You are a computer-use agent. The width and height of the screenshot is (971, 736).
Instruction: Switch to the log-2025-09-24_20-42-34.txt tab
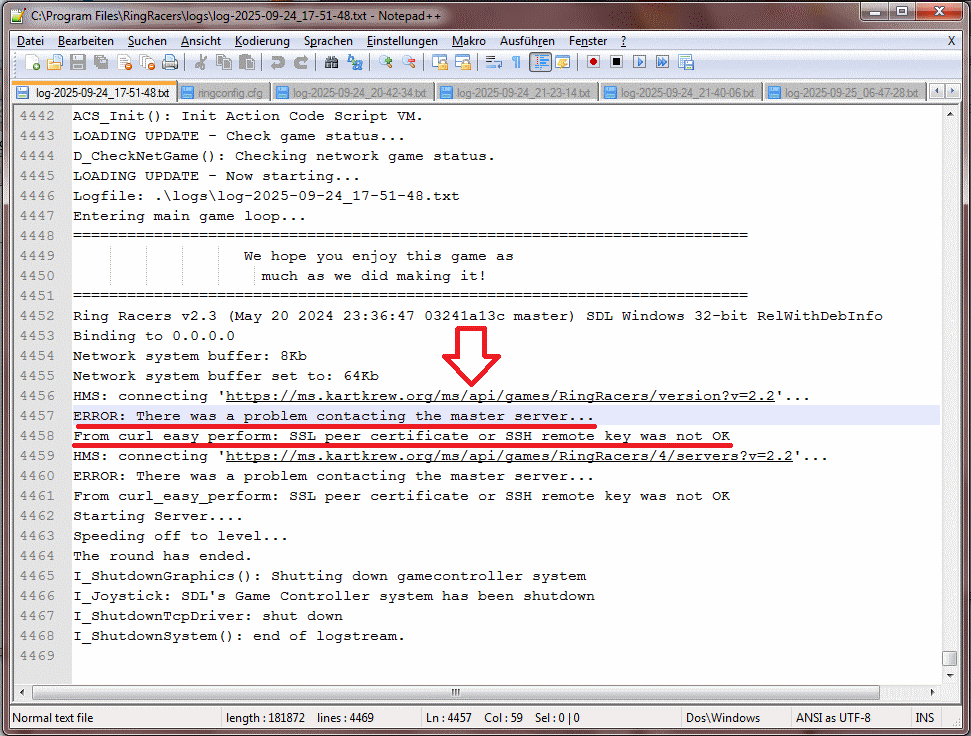352,93
